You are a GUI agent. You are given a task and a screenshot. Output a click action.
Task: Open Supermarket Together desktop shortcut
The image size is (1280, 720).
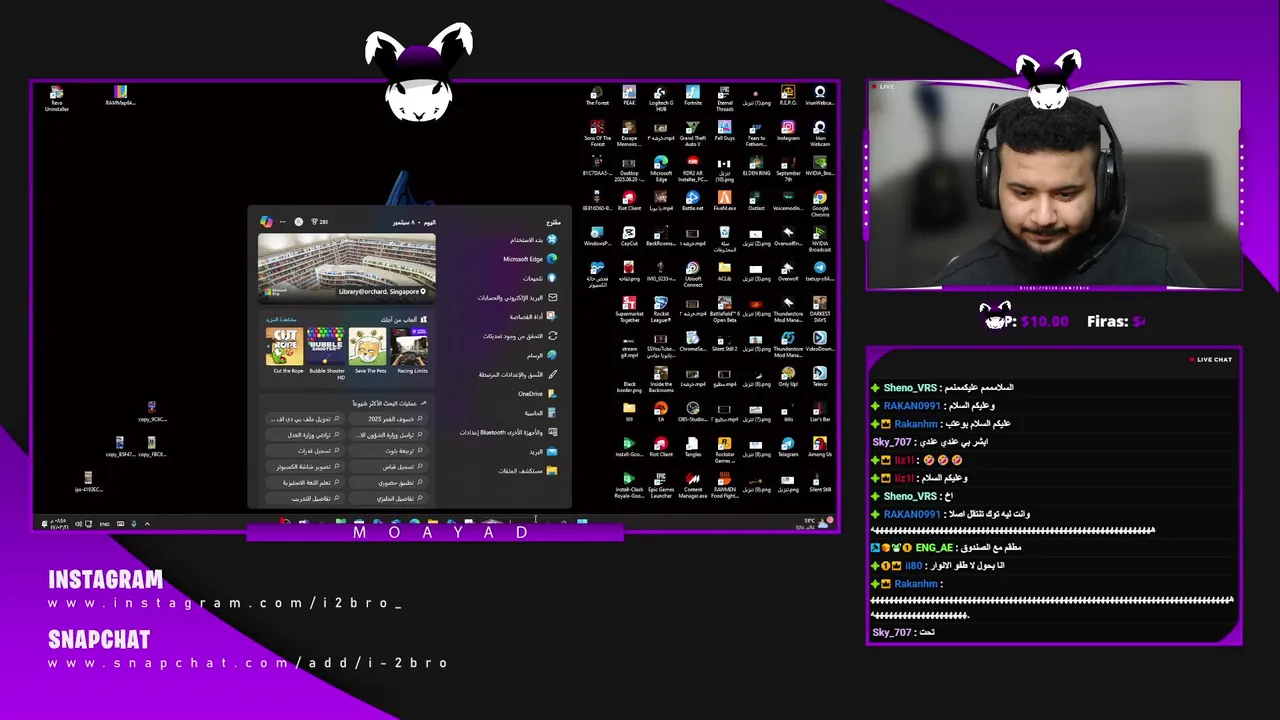tap(629, 310)
